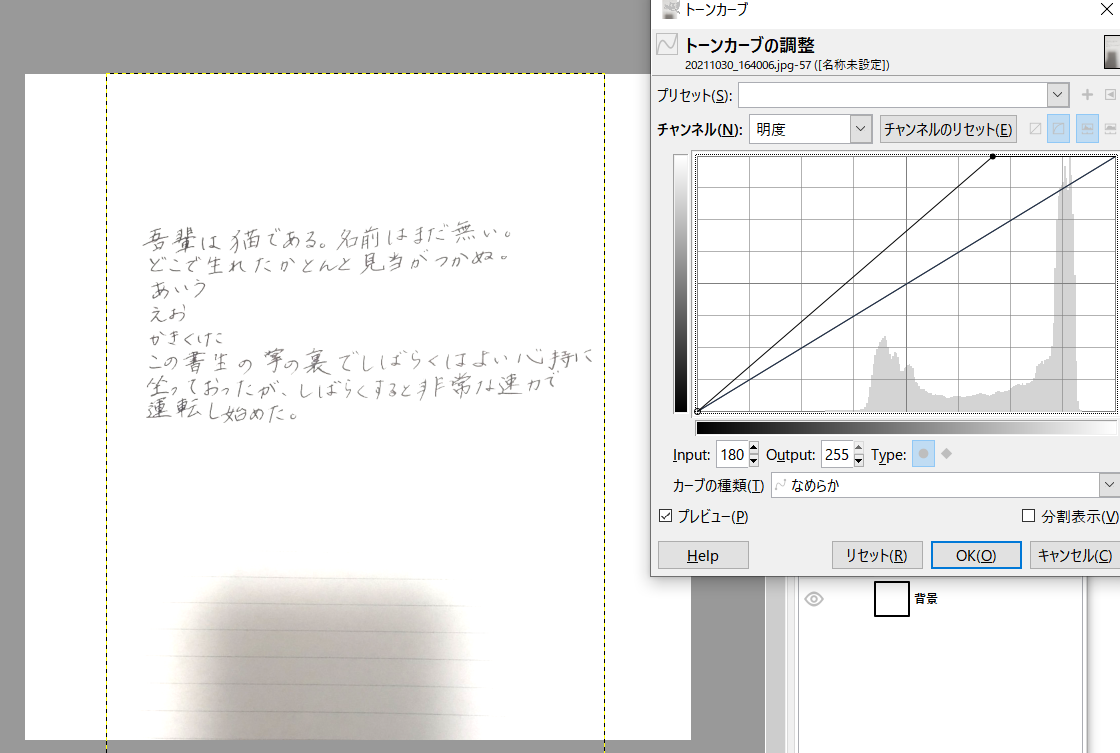Toggle linear curve editing icon
The width and height of the screenshot is (1120, 753).
click(1035, 128)
